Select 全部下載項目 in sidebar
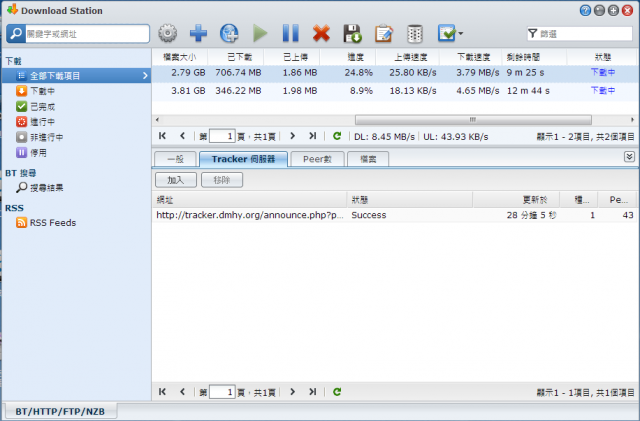Viewport: 640px width, 421px height. [x=77, y=76]
